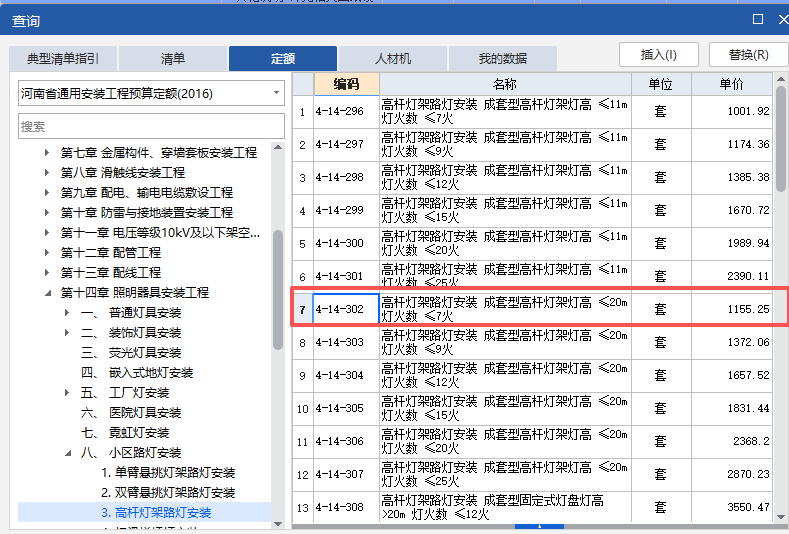This screenshot has height=534, width=789.
Task: Select the 定额 tab
Action: pos(283,59)
